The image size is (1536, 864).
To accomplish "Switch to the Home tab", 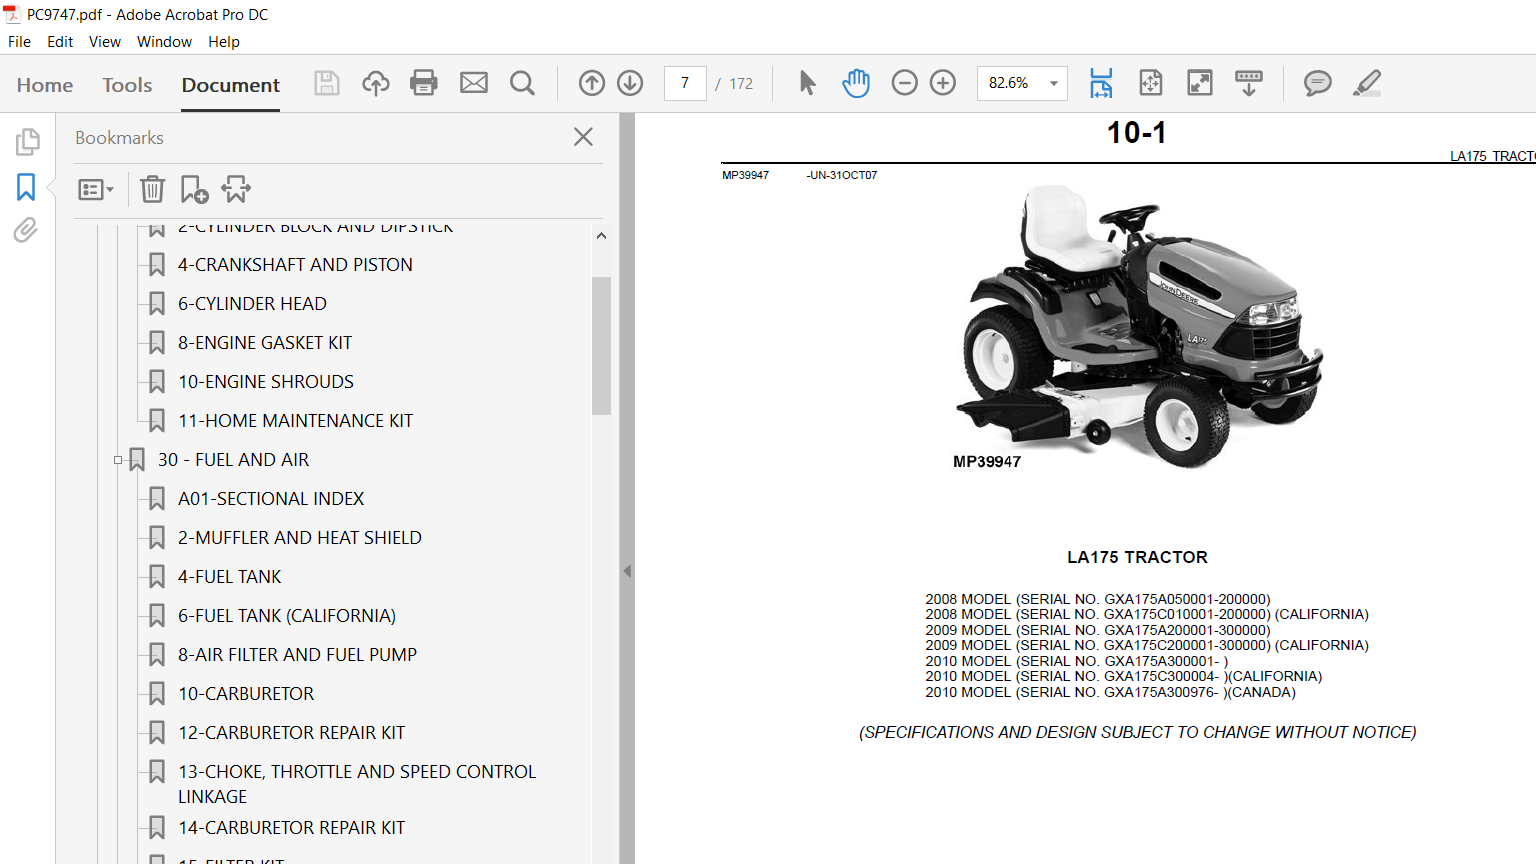I will [45, 85].
